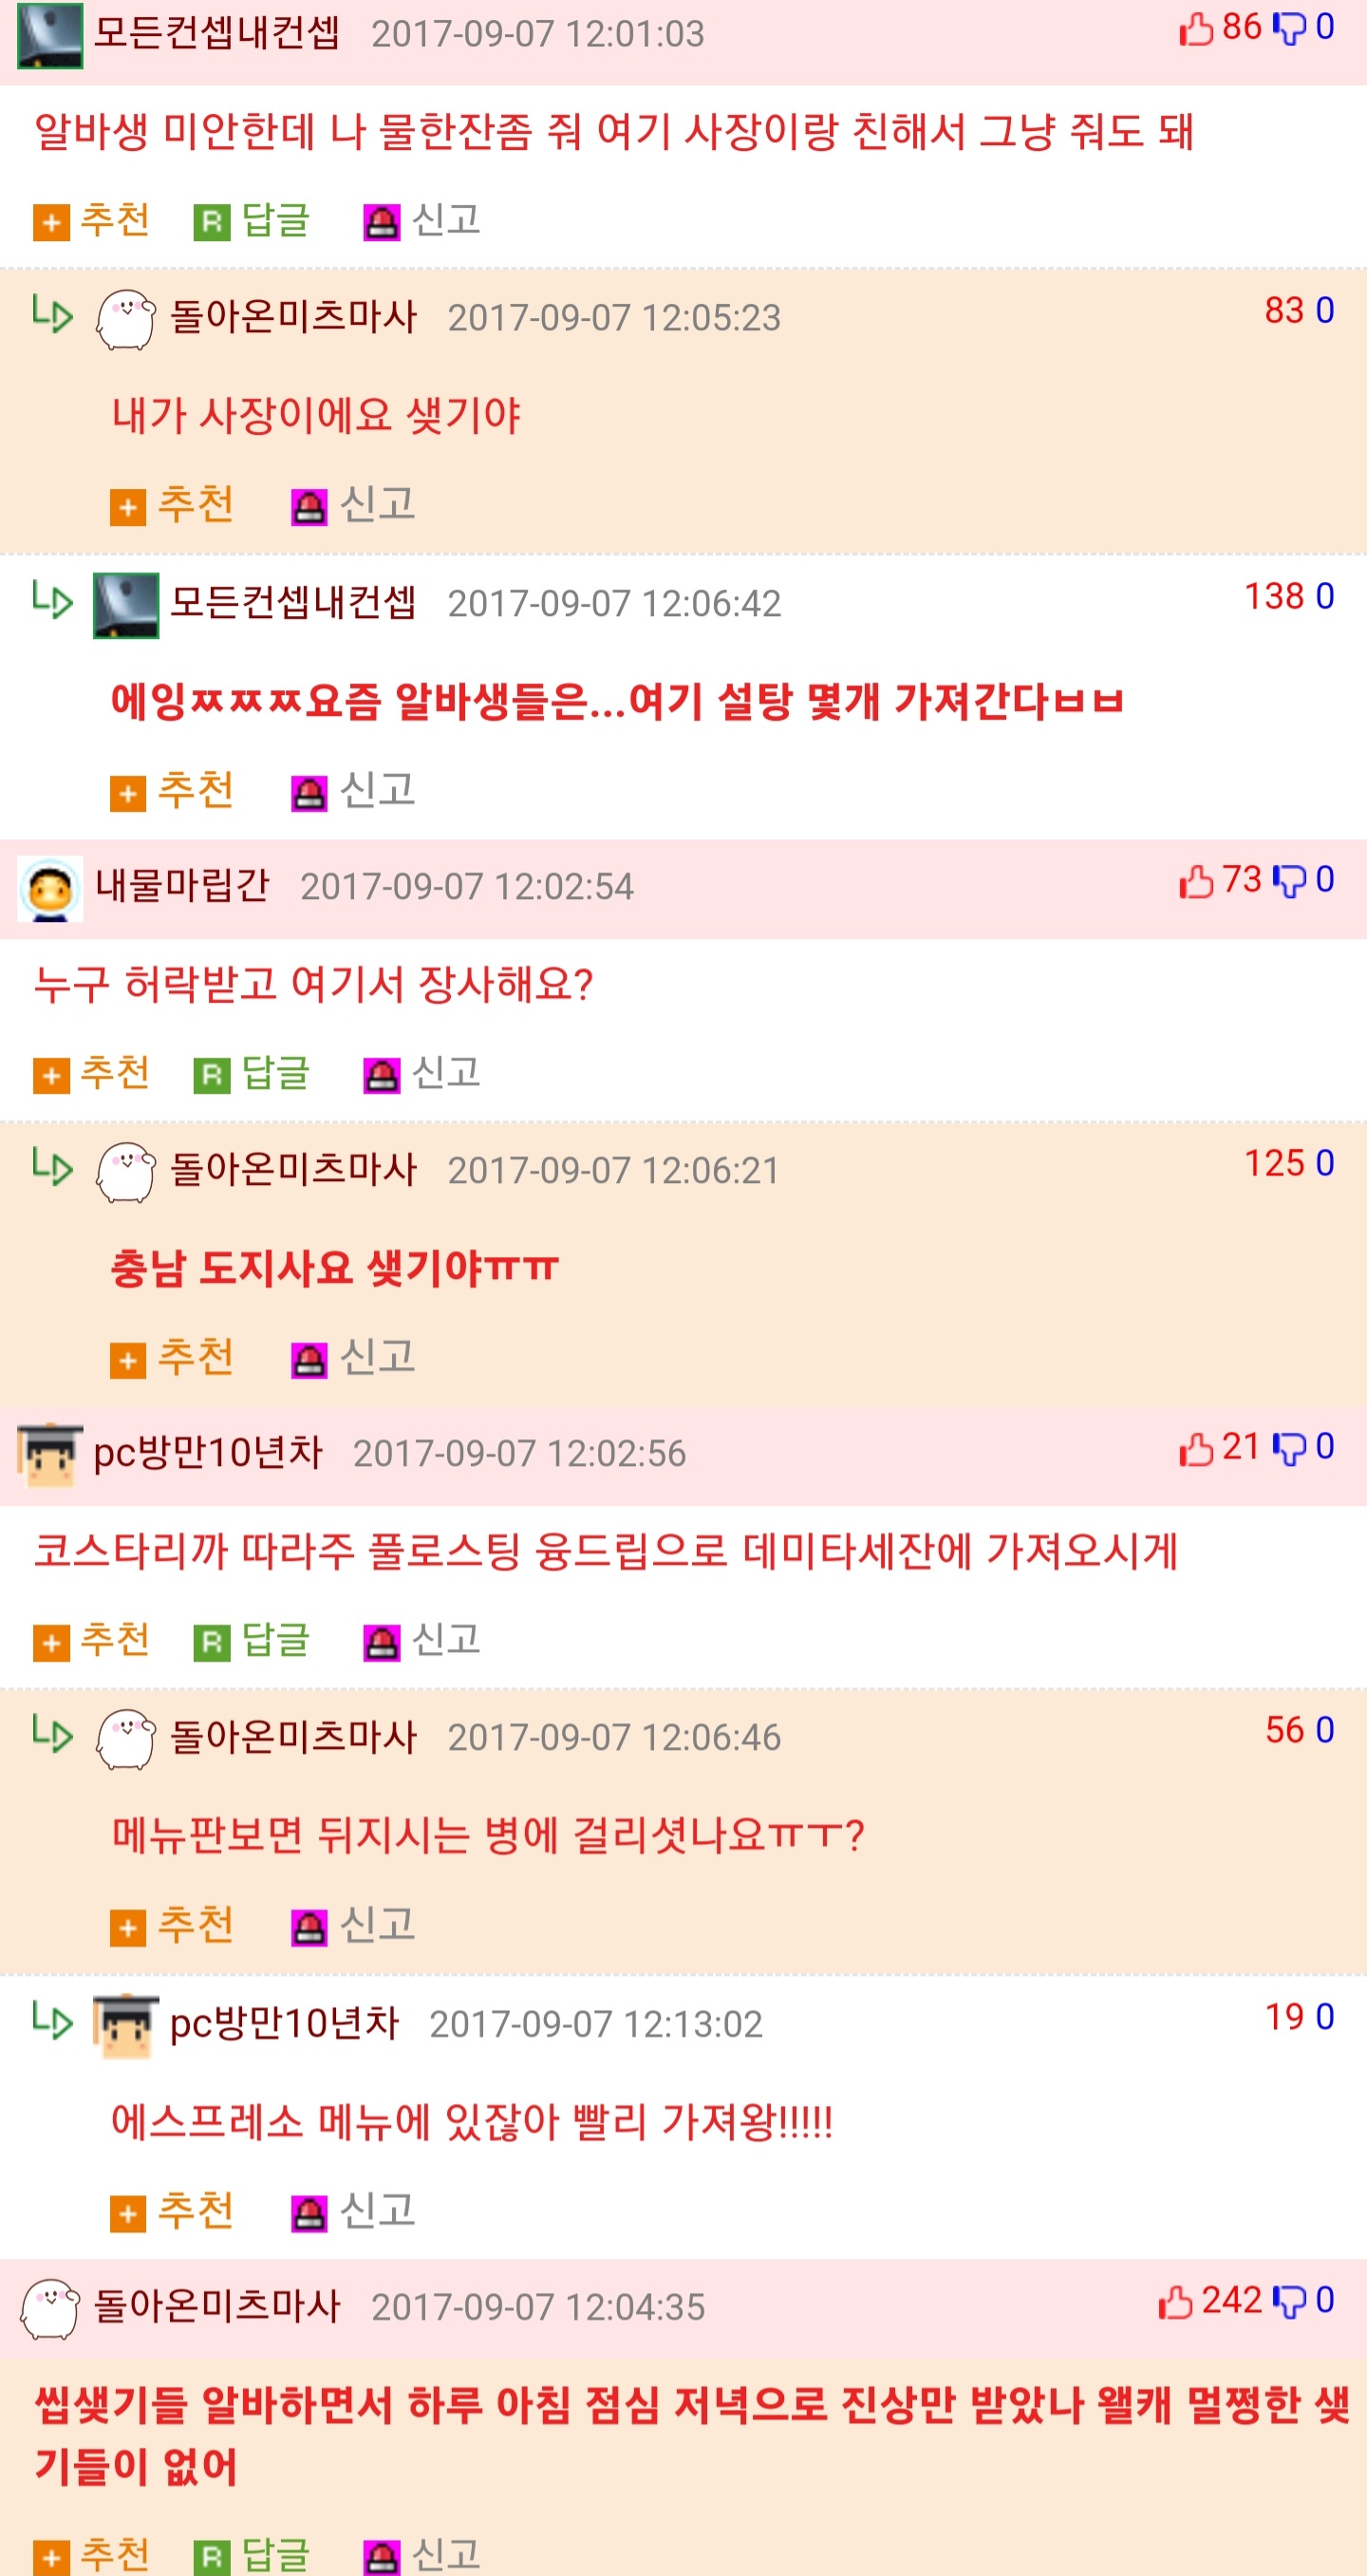This screenshot has width=1367, height=2576.
Task: Click 신고 under 에잉ㅉㅉㅉ reply
Action: pyautogui.click(x=378, y=790)
